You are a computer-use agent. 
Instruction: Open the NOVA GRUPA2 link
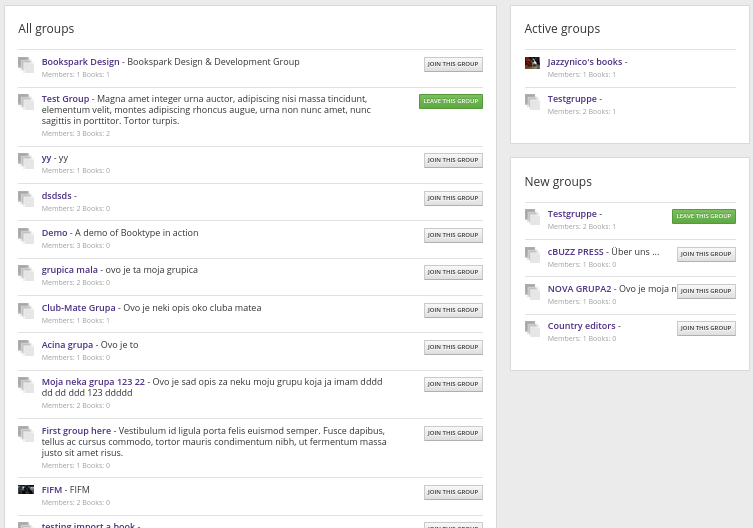click(x=579, y=289)
